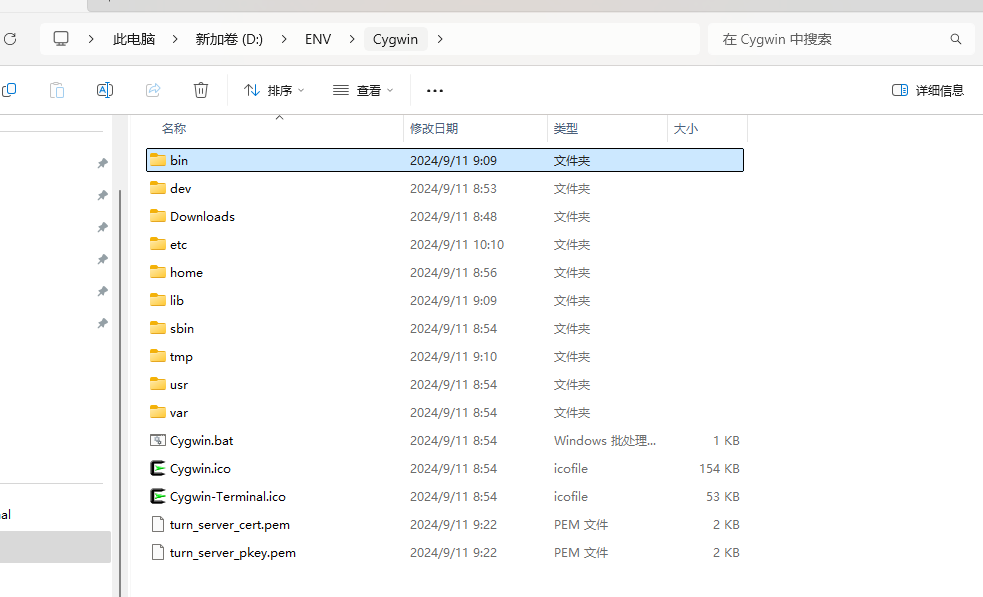Viewport: 983px width, 597px height.
Task: Open the 查看 view dropdown
Action: 363,90
